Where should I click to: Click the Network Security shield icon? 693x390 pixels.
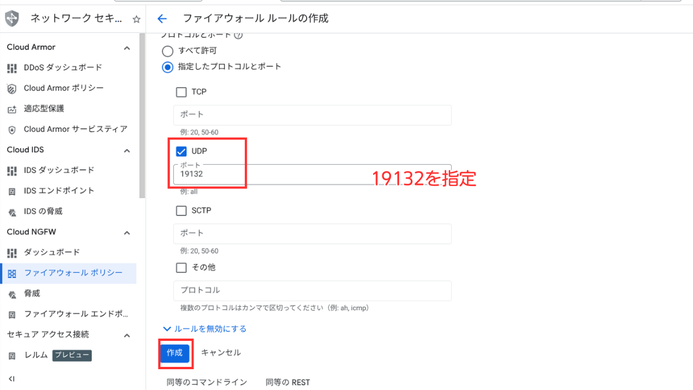[12, 19]
